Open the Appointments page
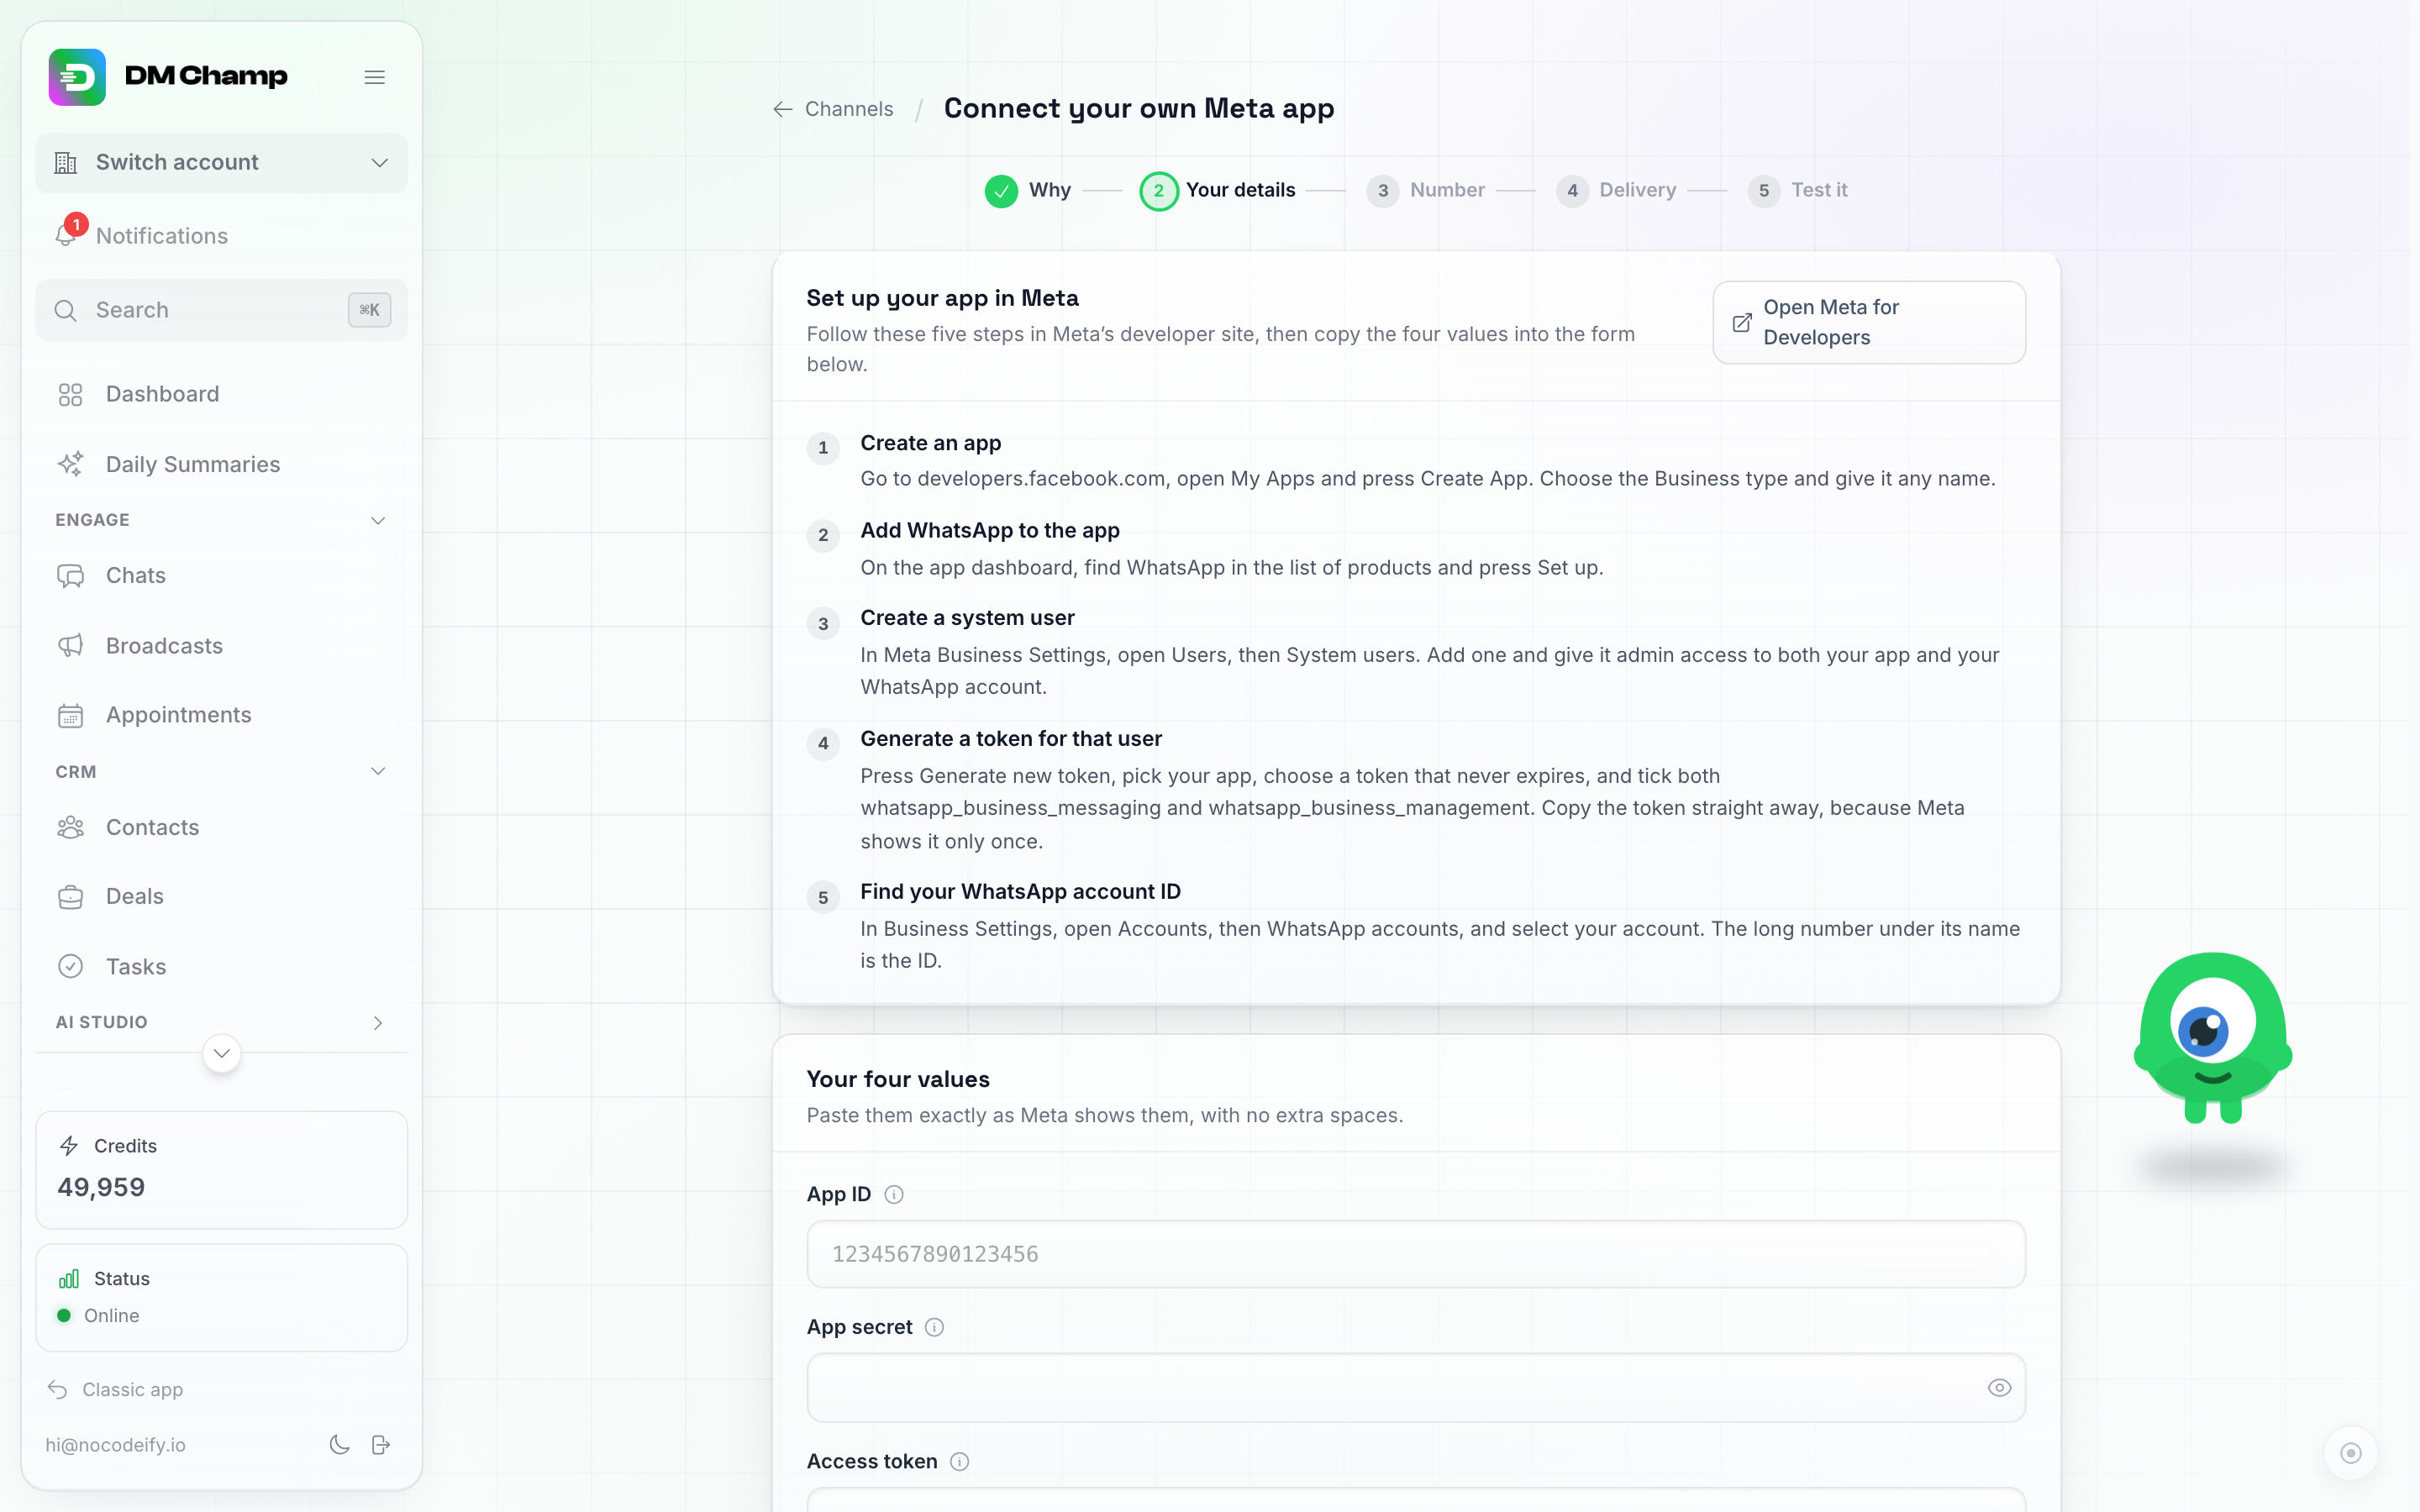Viewport: 2420px width, 1512px height. coord(222,715)
